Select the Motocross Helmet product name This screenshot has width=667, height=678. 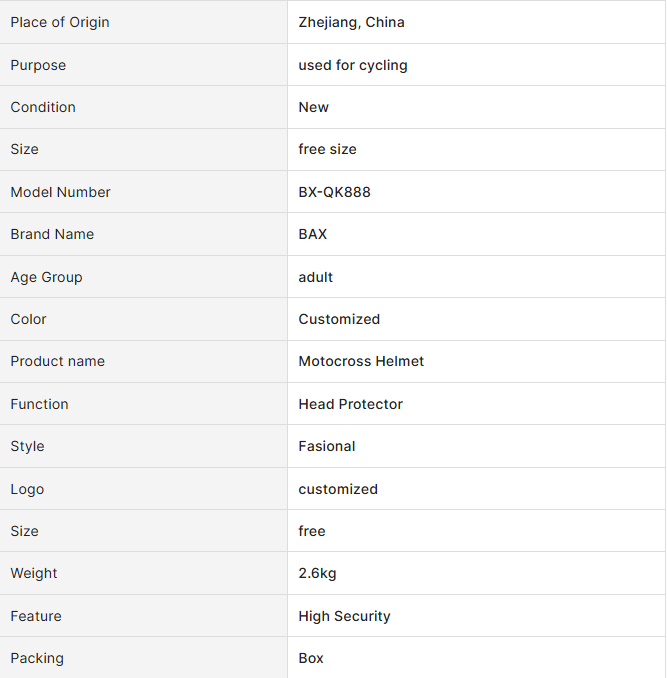coord(361,361)
